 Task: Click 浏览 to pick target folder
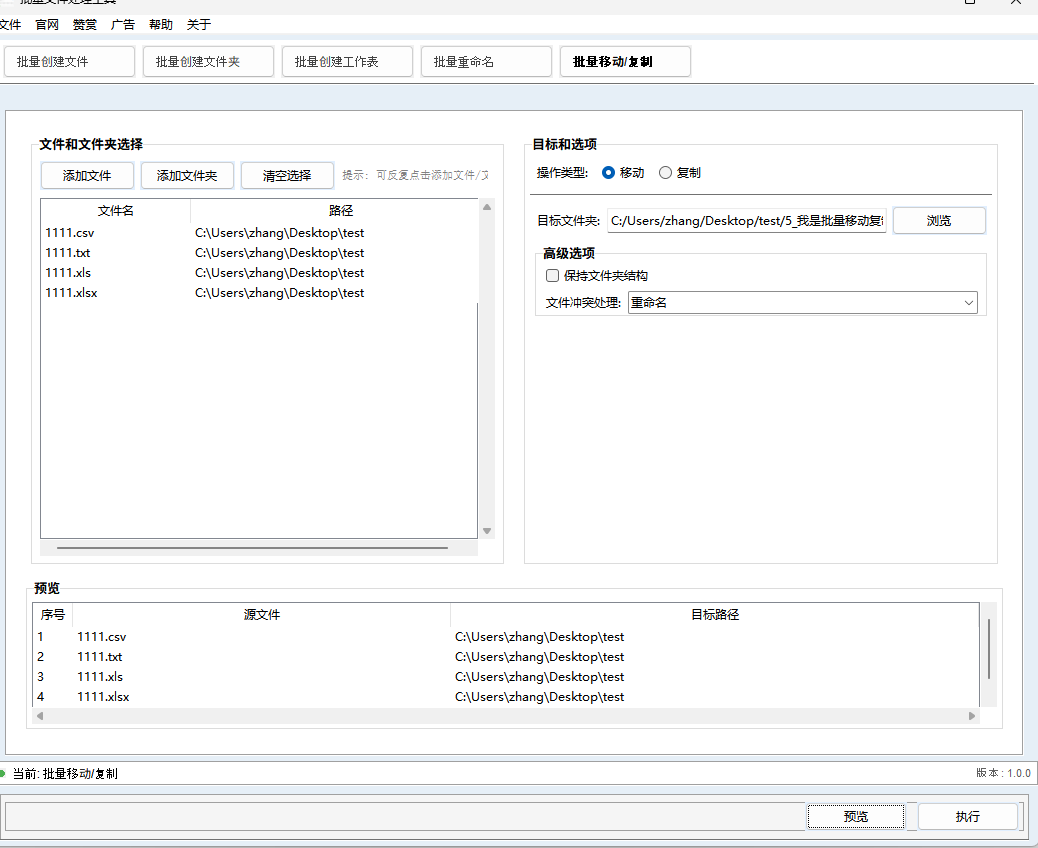(x=938, y=220)
